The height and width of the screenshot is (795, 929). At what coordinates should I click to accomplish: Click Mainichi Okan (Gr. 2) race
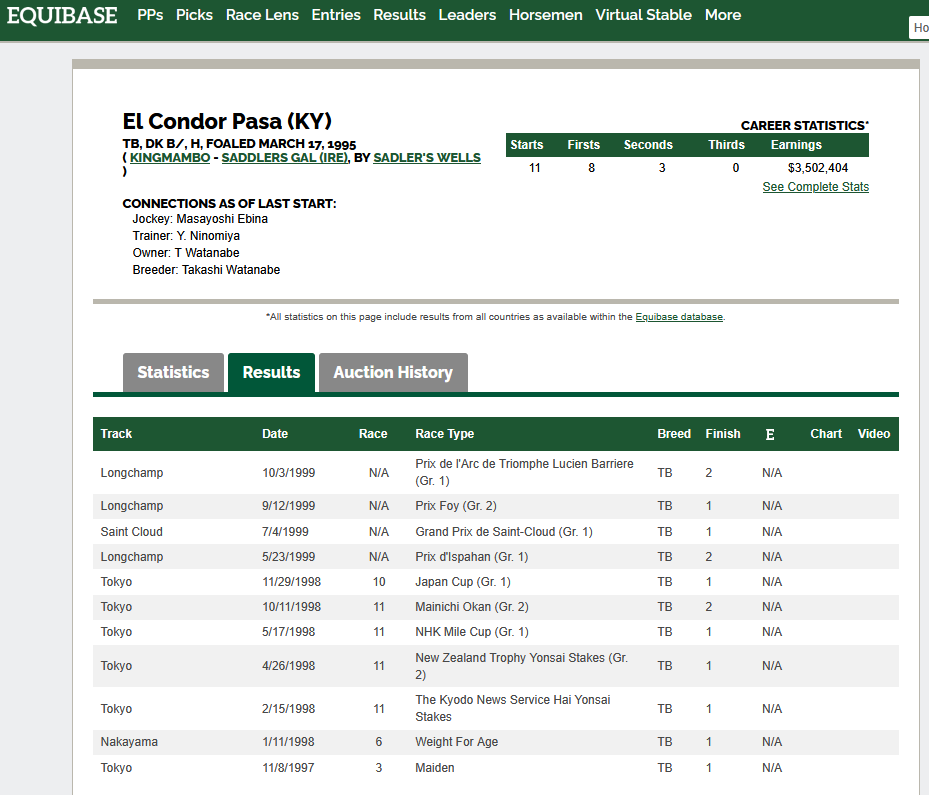472,607
